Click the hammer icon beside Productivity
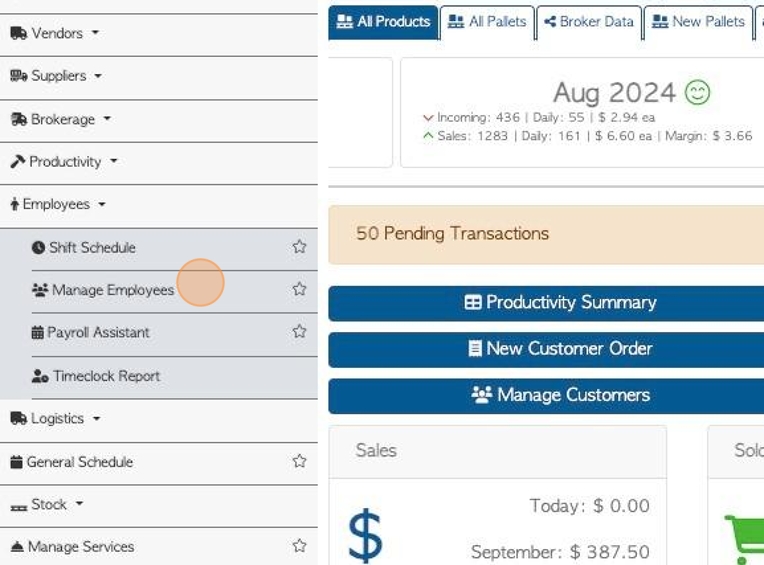 tap(18, 161)
